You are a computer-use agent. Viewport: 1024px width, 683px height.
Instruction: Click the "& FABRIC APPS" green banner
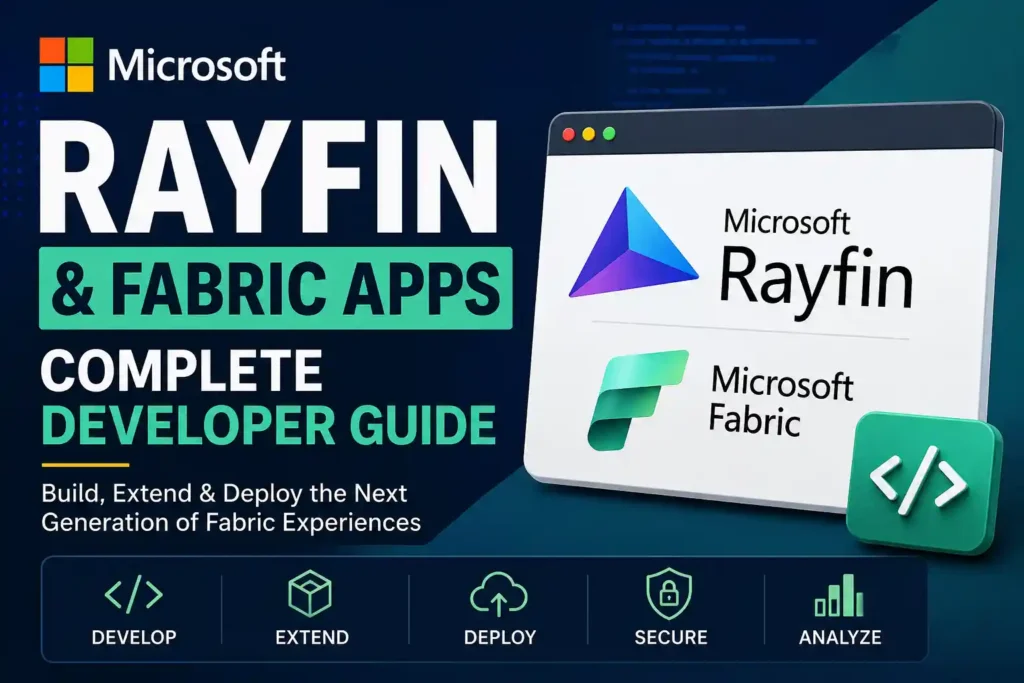pos(276,288)
